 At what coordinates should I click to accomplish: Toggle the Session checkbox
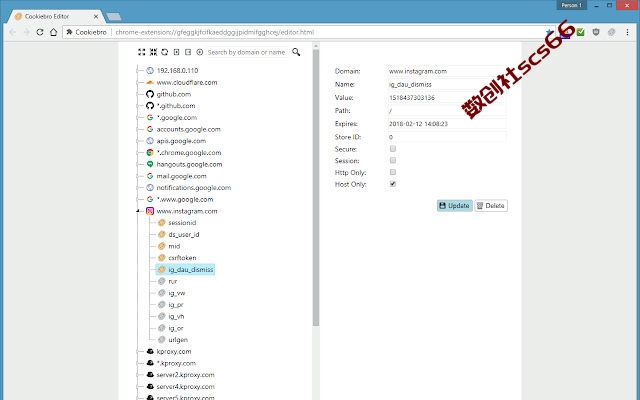tap(393, 160)
